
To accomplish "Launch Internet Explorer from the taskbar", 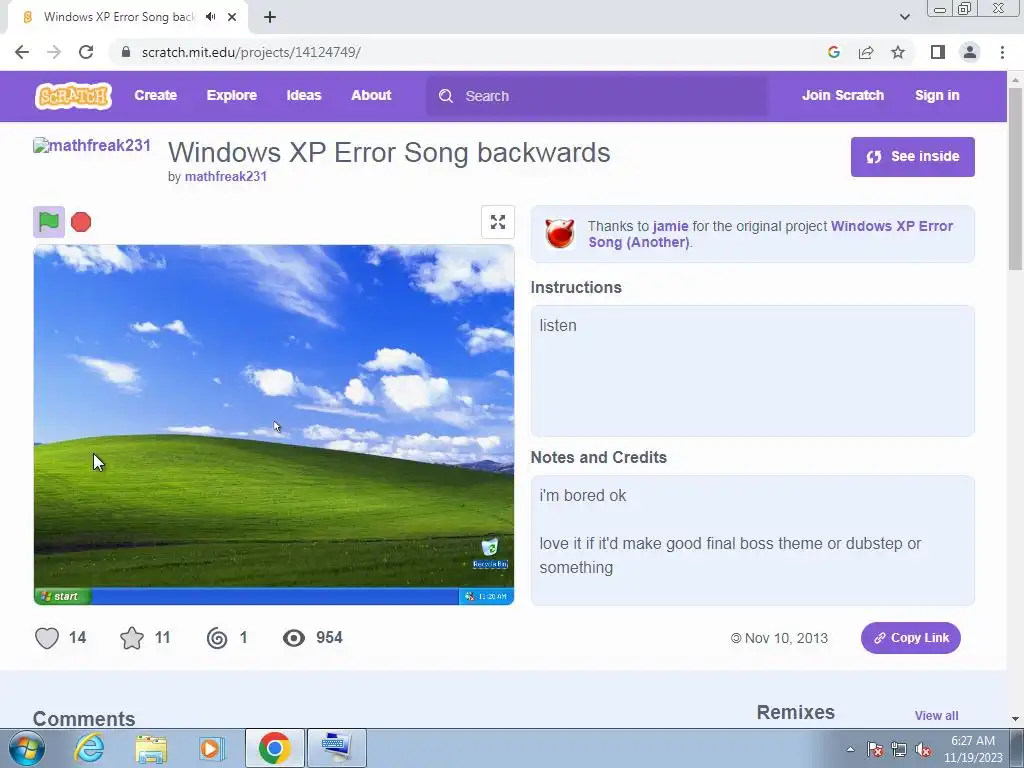I will click(89, 748).
